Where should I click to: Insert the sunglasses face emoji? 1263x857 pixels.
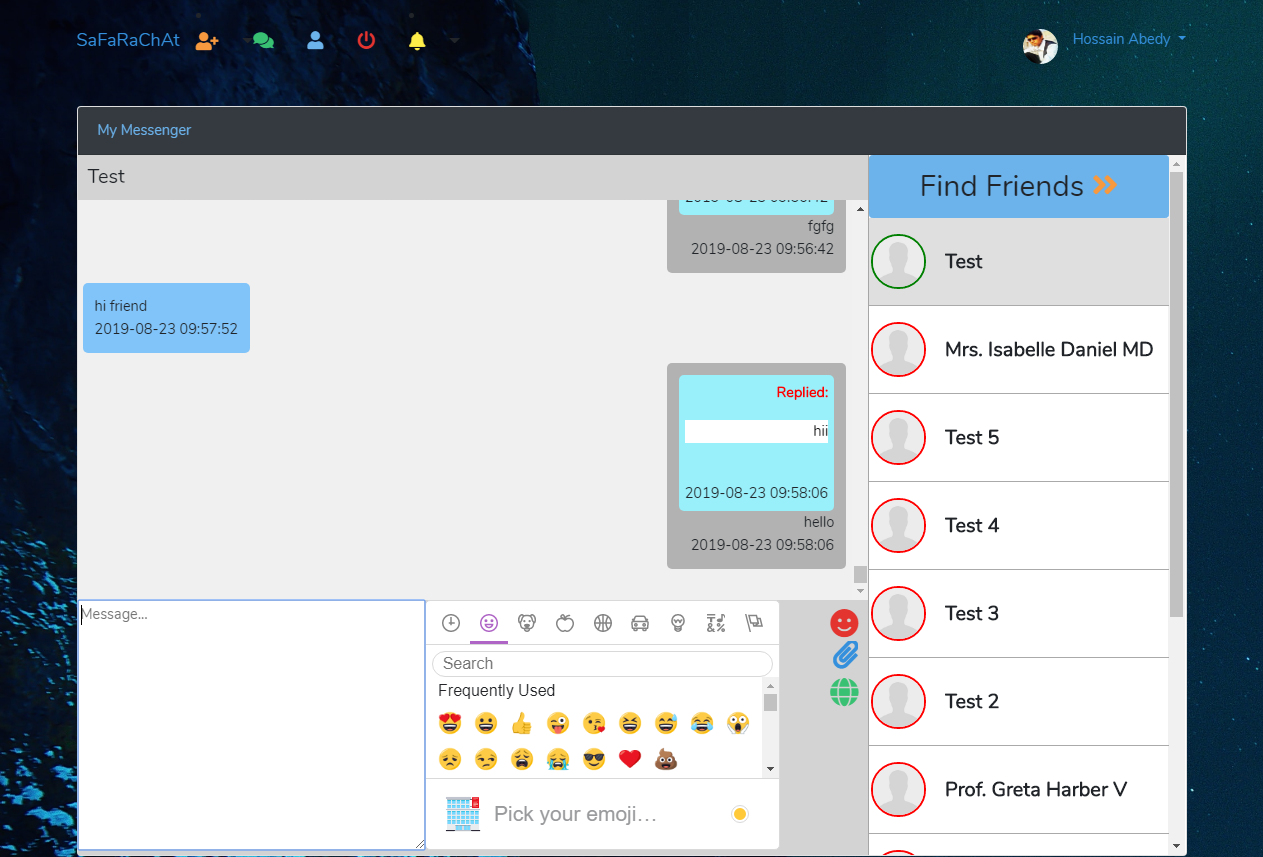click(594, 759)
